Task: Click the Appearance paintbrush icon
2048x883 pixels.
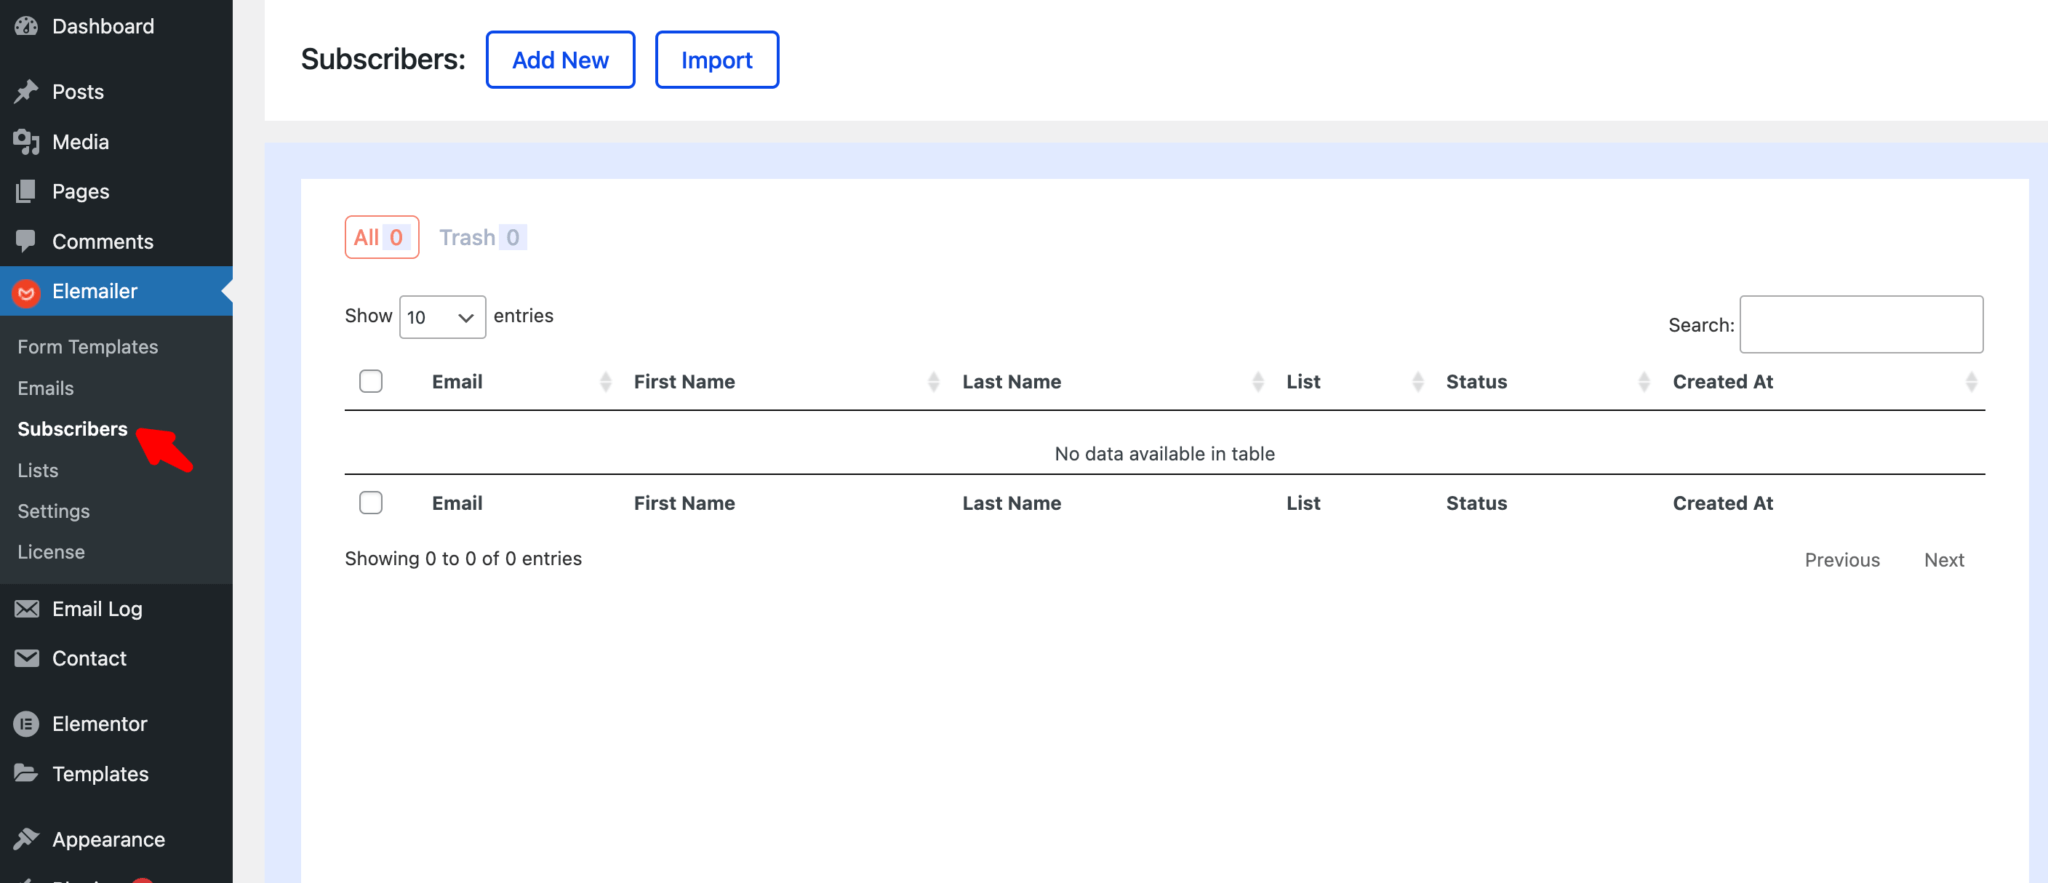Action: click(26, 839)
